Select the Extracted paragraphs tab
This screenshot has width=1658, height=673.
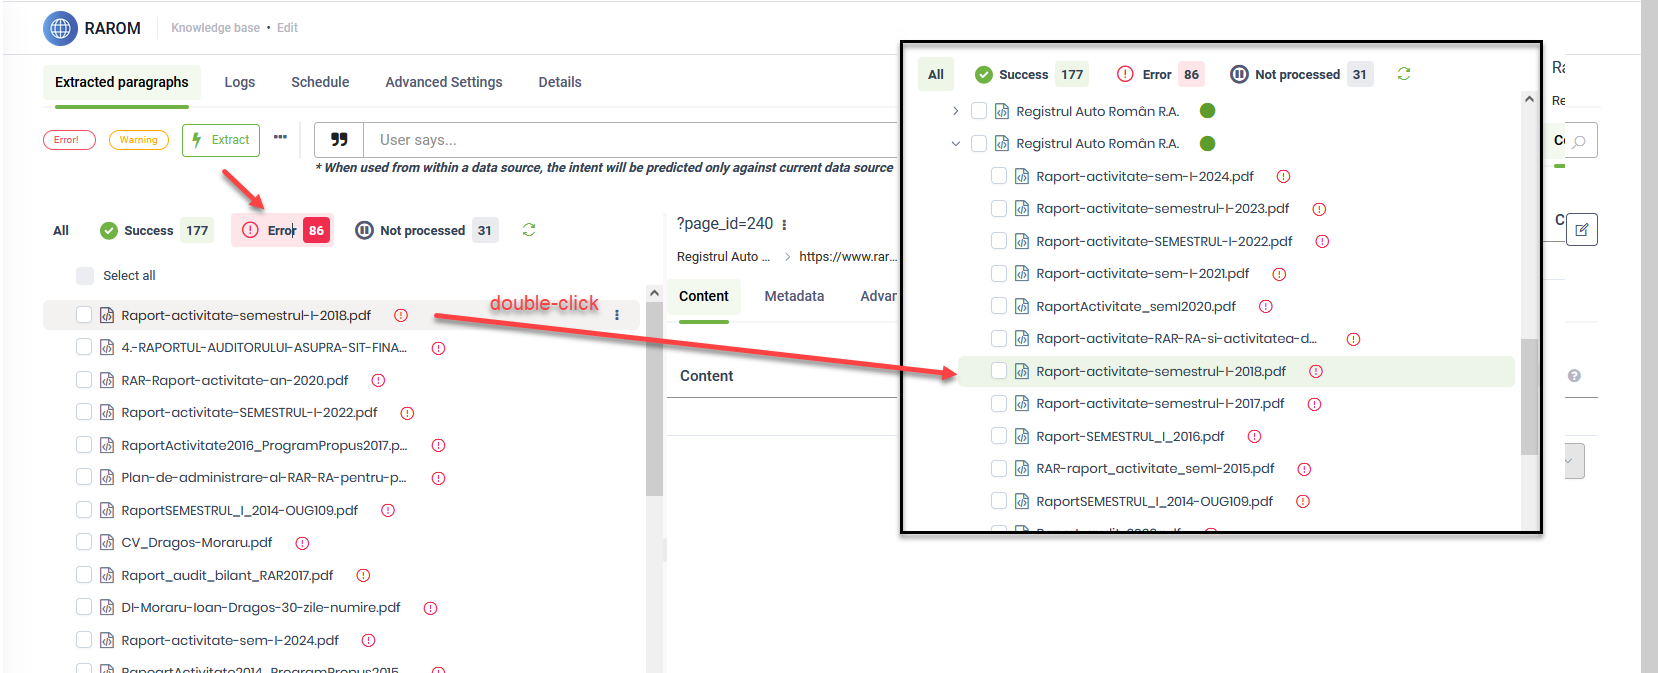pos(122,82)
